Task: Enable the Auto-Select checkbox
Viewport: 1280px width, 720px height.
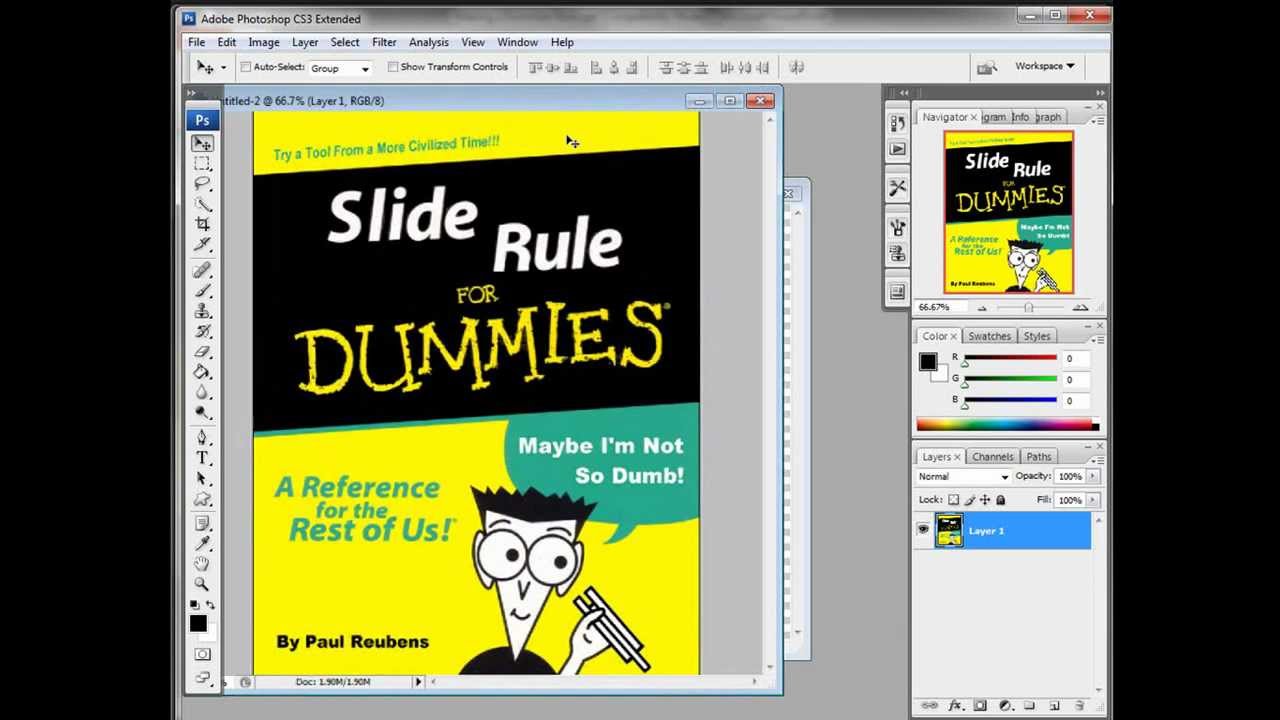Action: (246, 67)
